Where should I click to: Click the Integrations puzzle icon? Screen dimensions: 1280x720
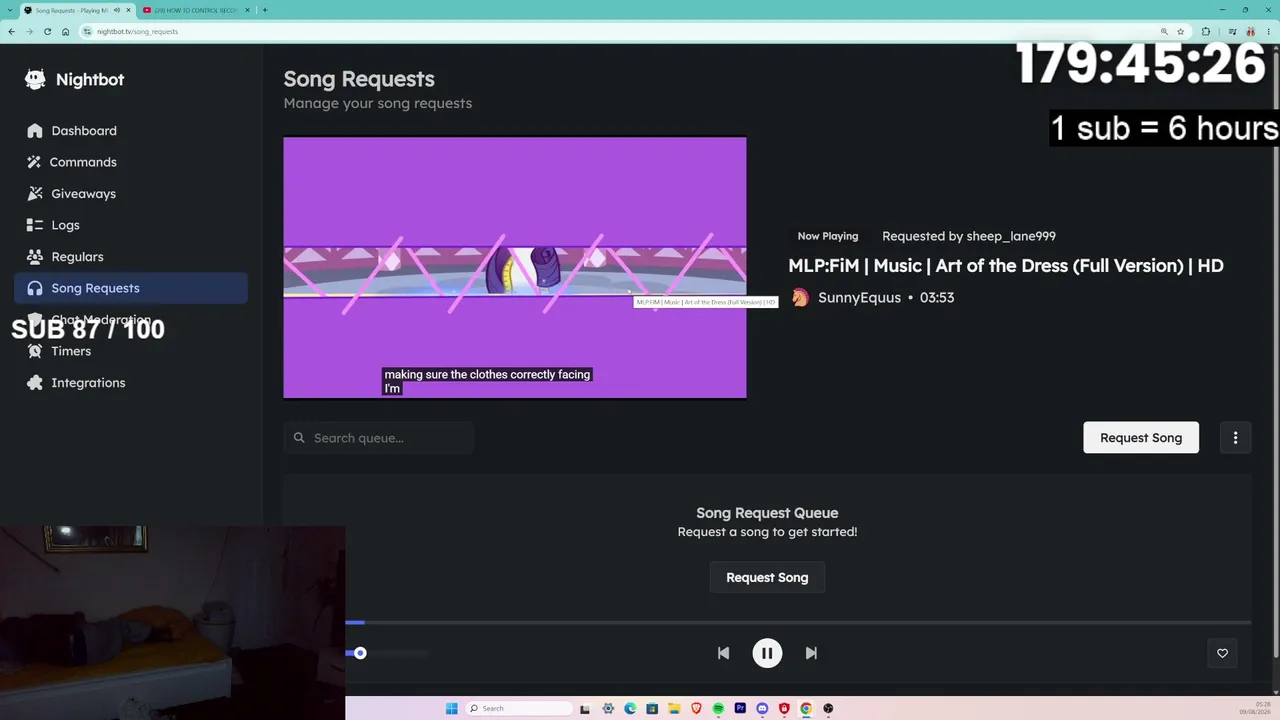(35, 383)
